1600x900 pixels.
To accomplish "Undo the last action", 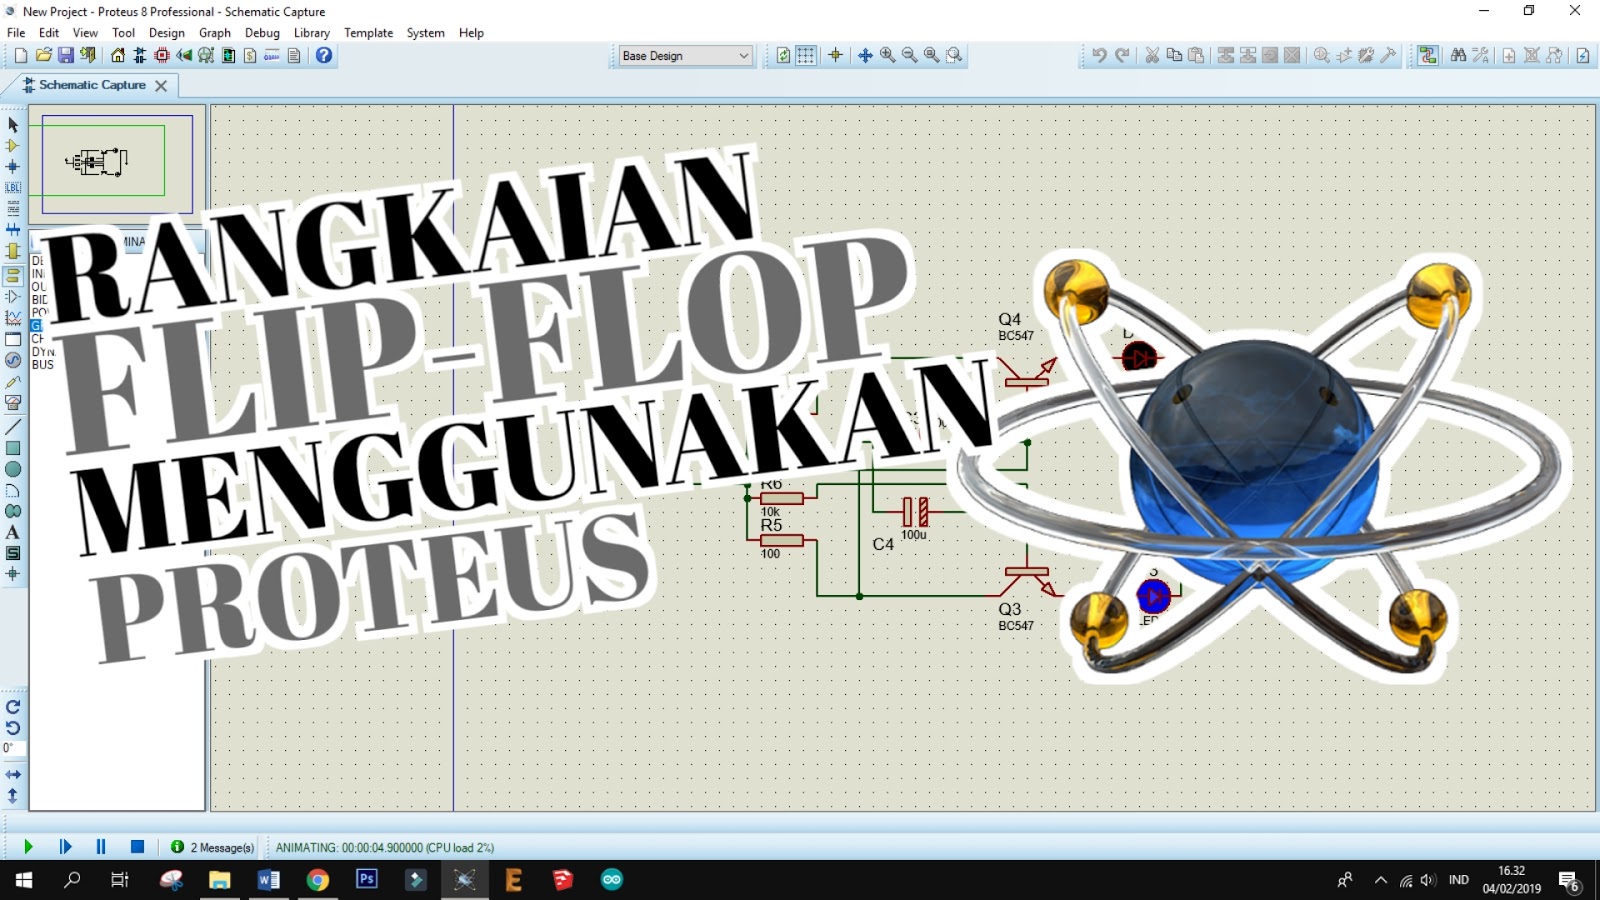I will [1099, 56].
